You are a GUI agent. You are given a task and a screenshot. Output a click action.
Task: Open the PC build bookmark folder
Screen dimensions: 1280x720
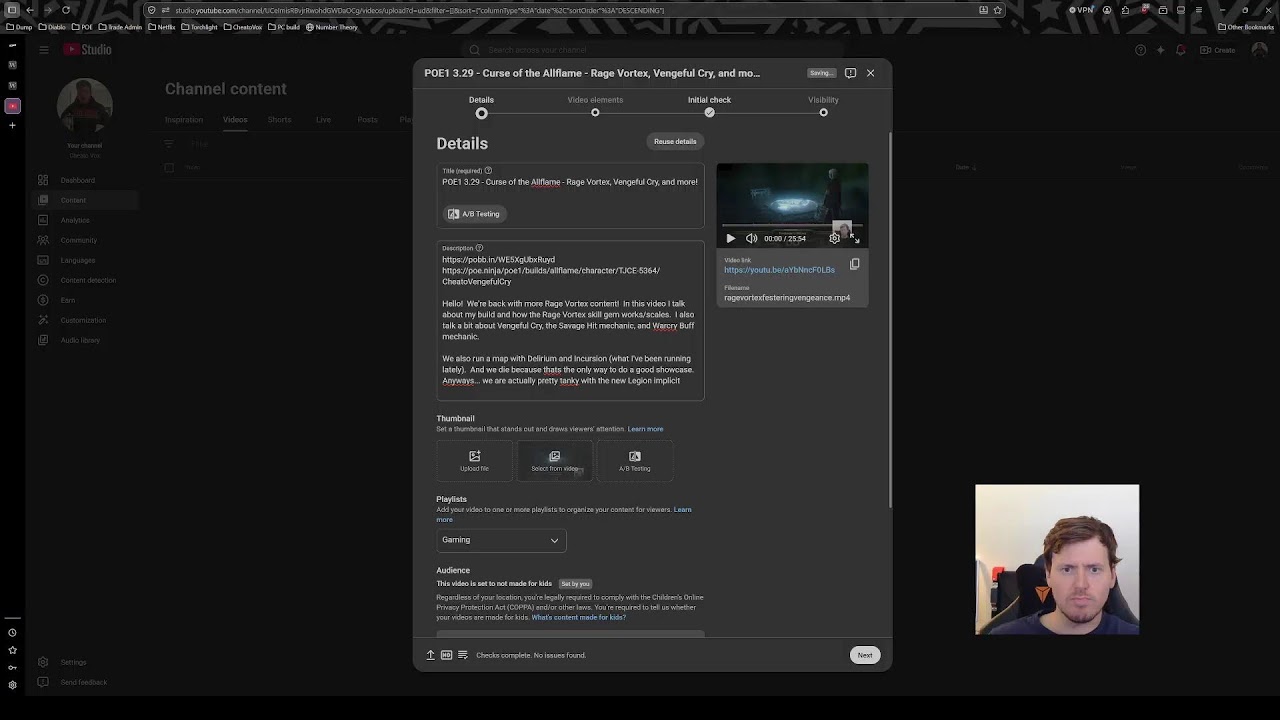pos(284,27)
